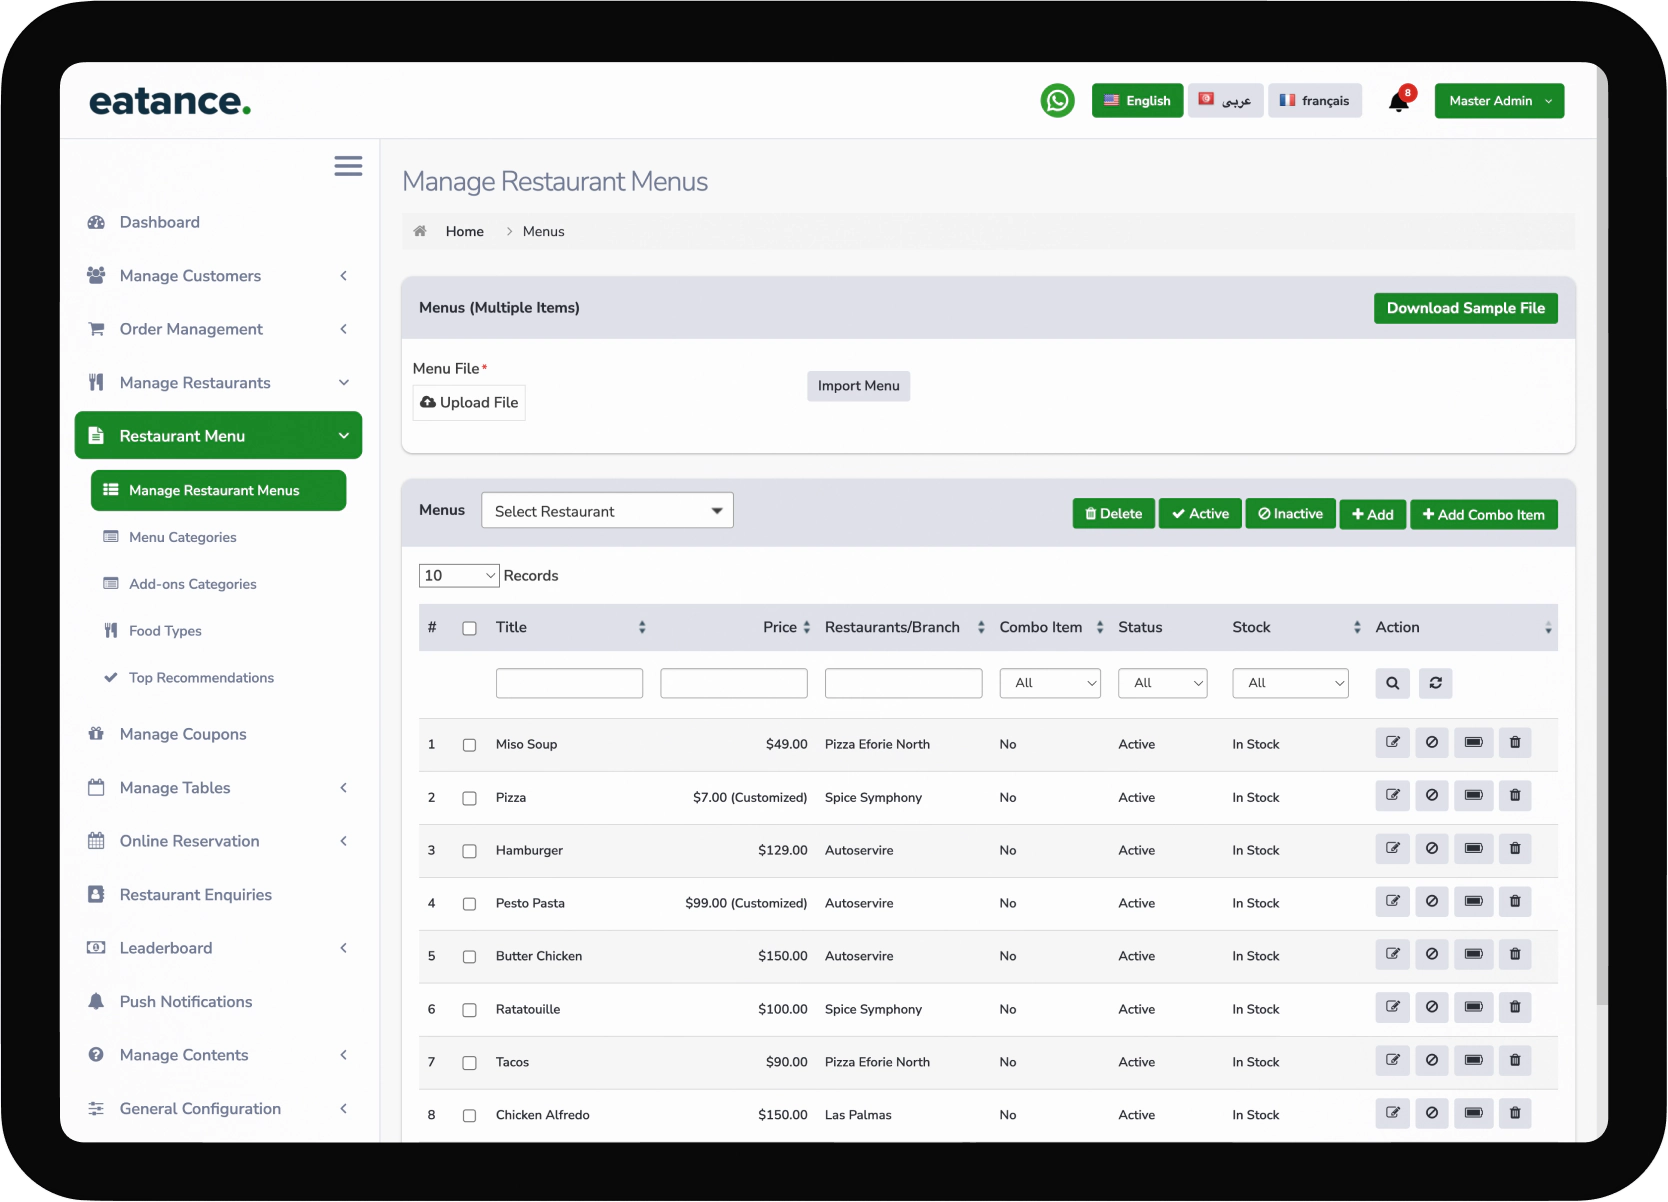Check the Miso Soup row checkbox
The image size is (1668, 1202).
tap(469, 745)
